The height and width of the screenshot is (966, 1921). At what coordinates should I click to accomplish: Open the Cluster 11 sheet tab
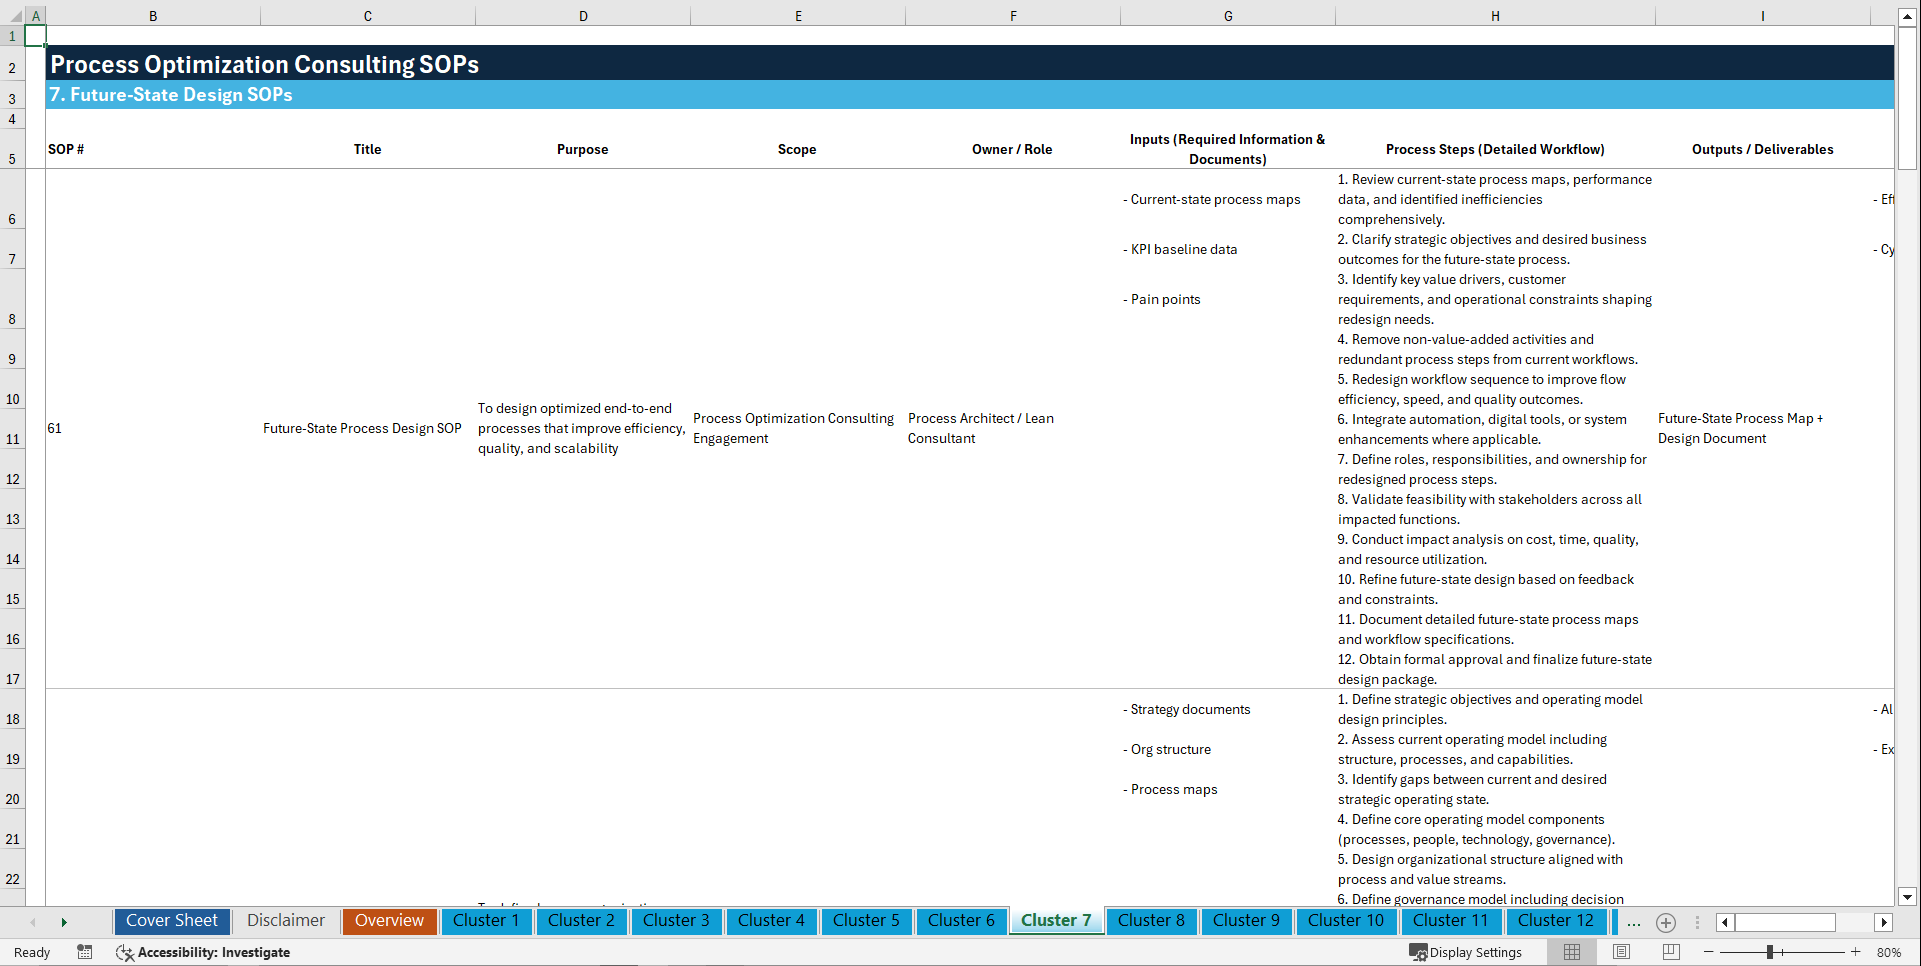coord(1450,921)
